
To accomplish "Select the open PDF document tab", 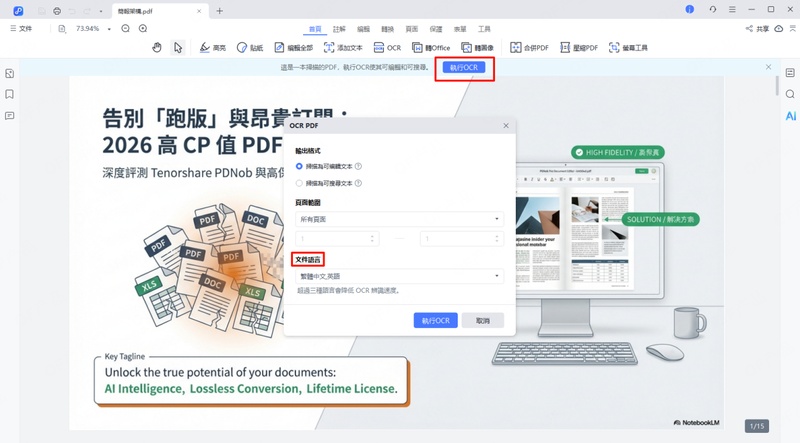I will click(160, 11).
